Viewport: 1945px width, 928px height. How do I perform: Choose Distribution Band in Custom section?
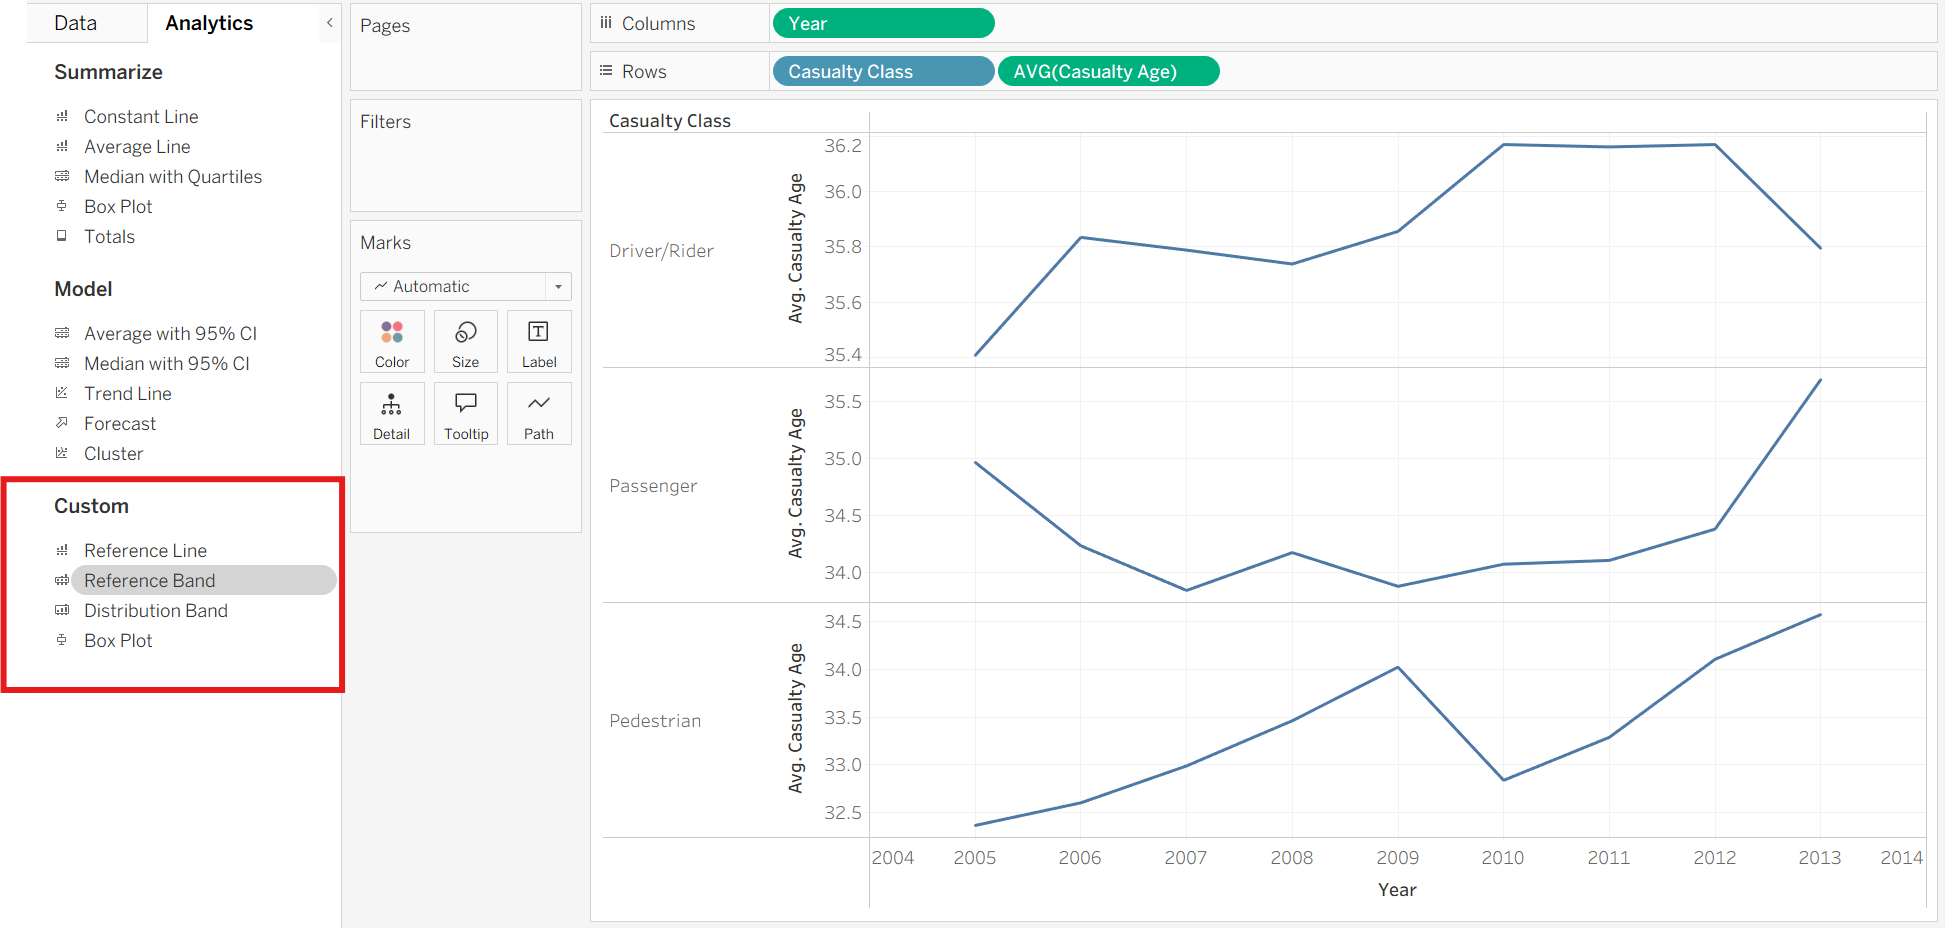(x=156, y=610)
